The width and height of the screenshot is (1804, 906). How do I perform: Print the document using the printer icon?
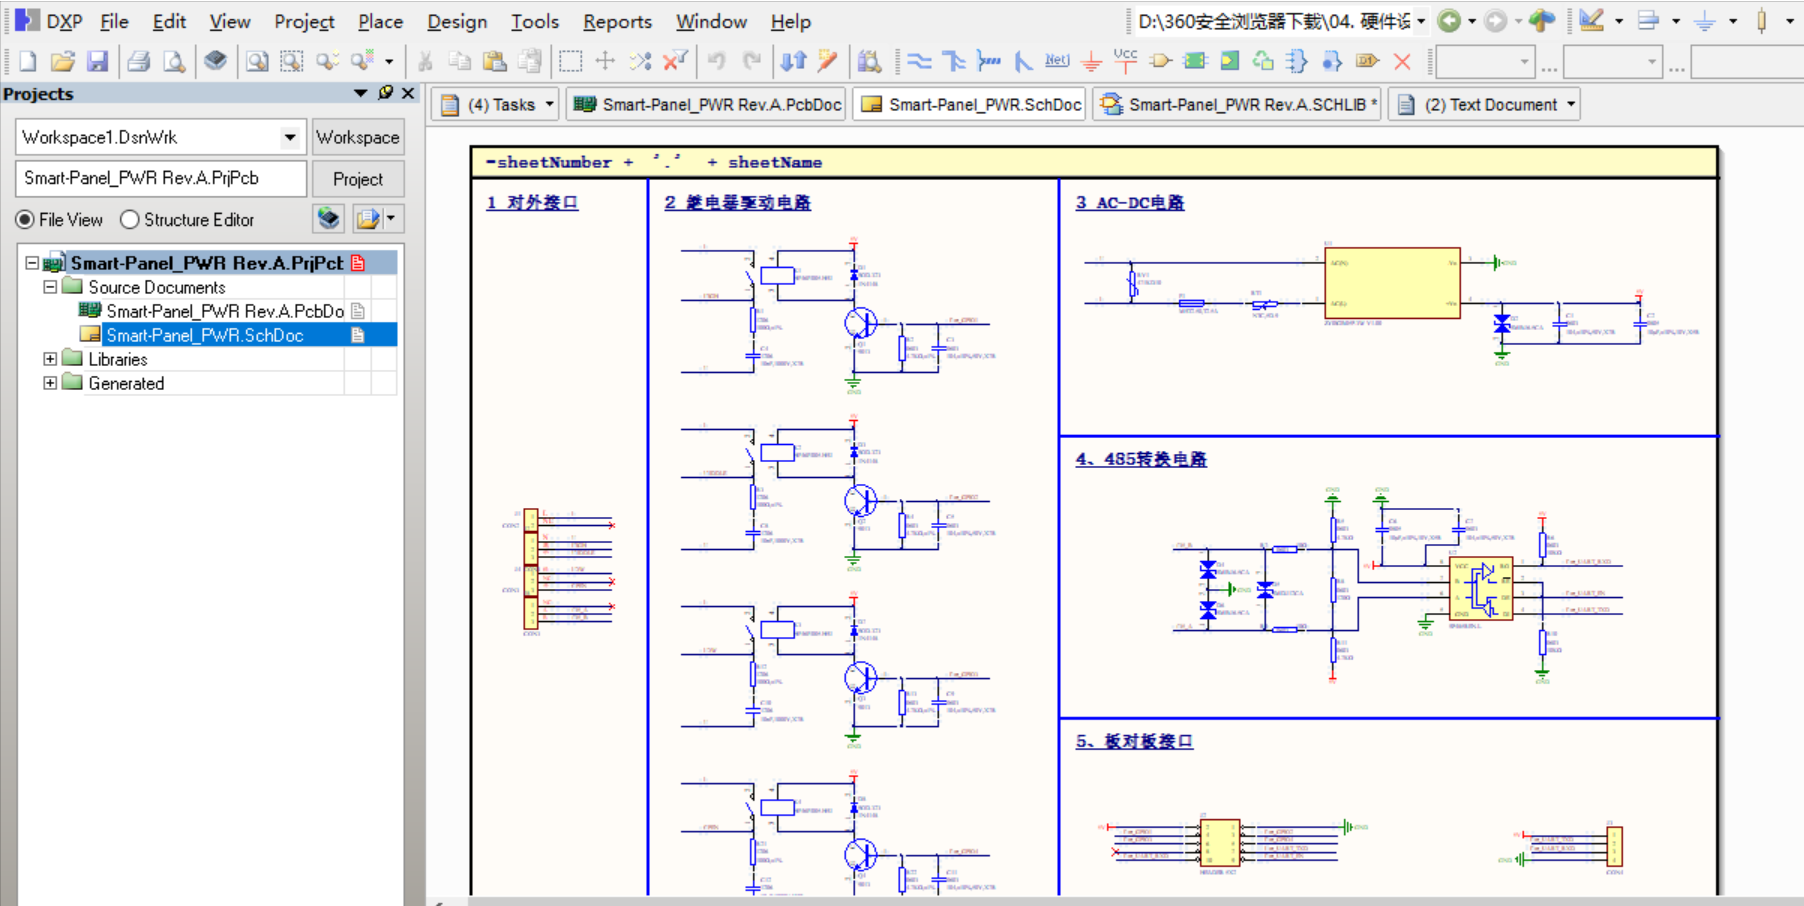point(139,62)
